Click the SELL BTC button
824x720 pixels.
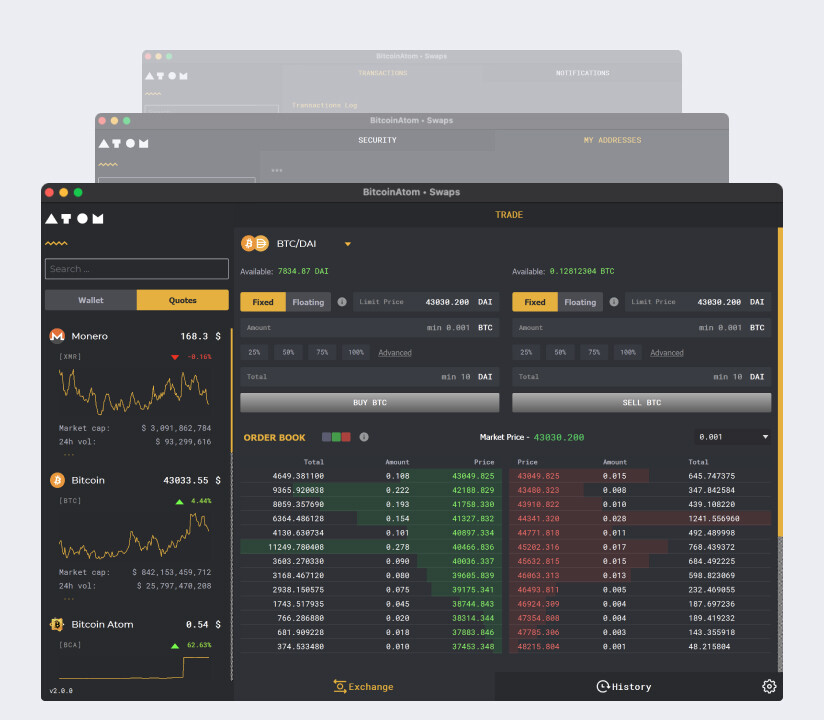click(642, 403)
